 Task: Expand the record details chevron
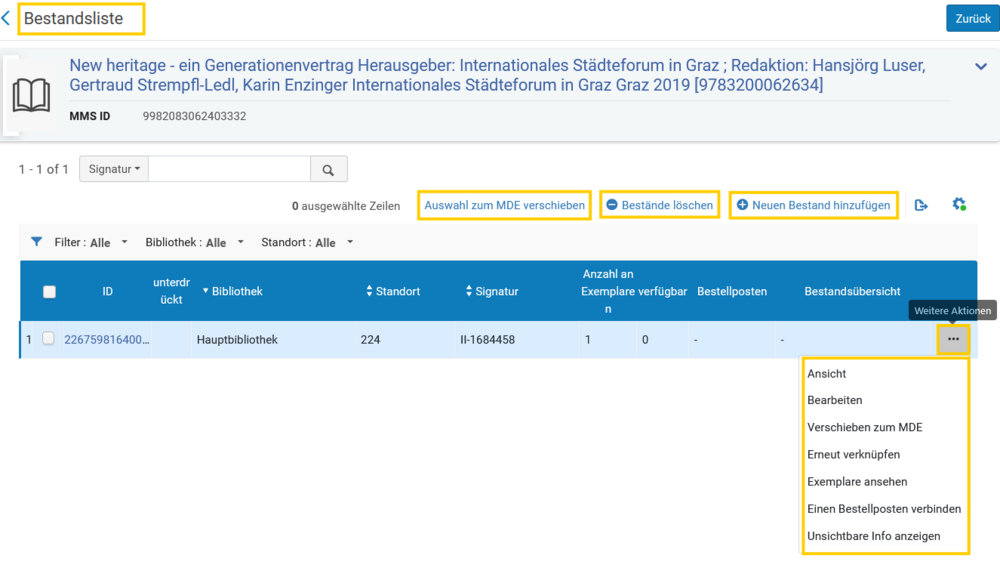pos(981,66)
